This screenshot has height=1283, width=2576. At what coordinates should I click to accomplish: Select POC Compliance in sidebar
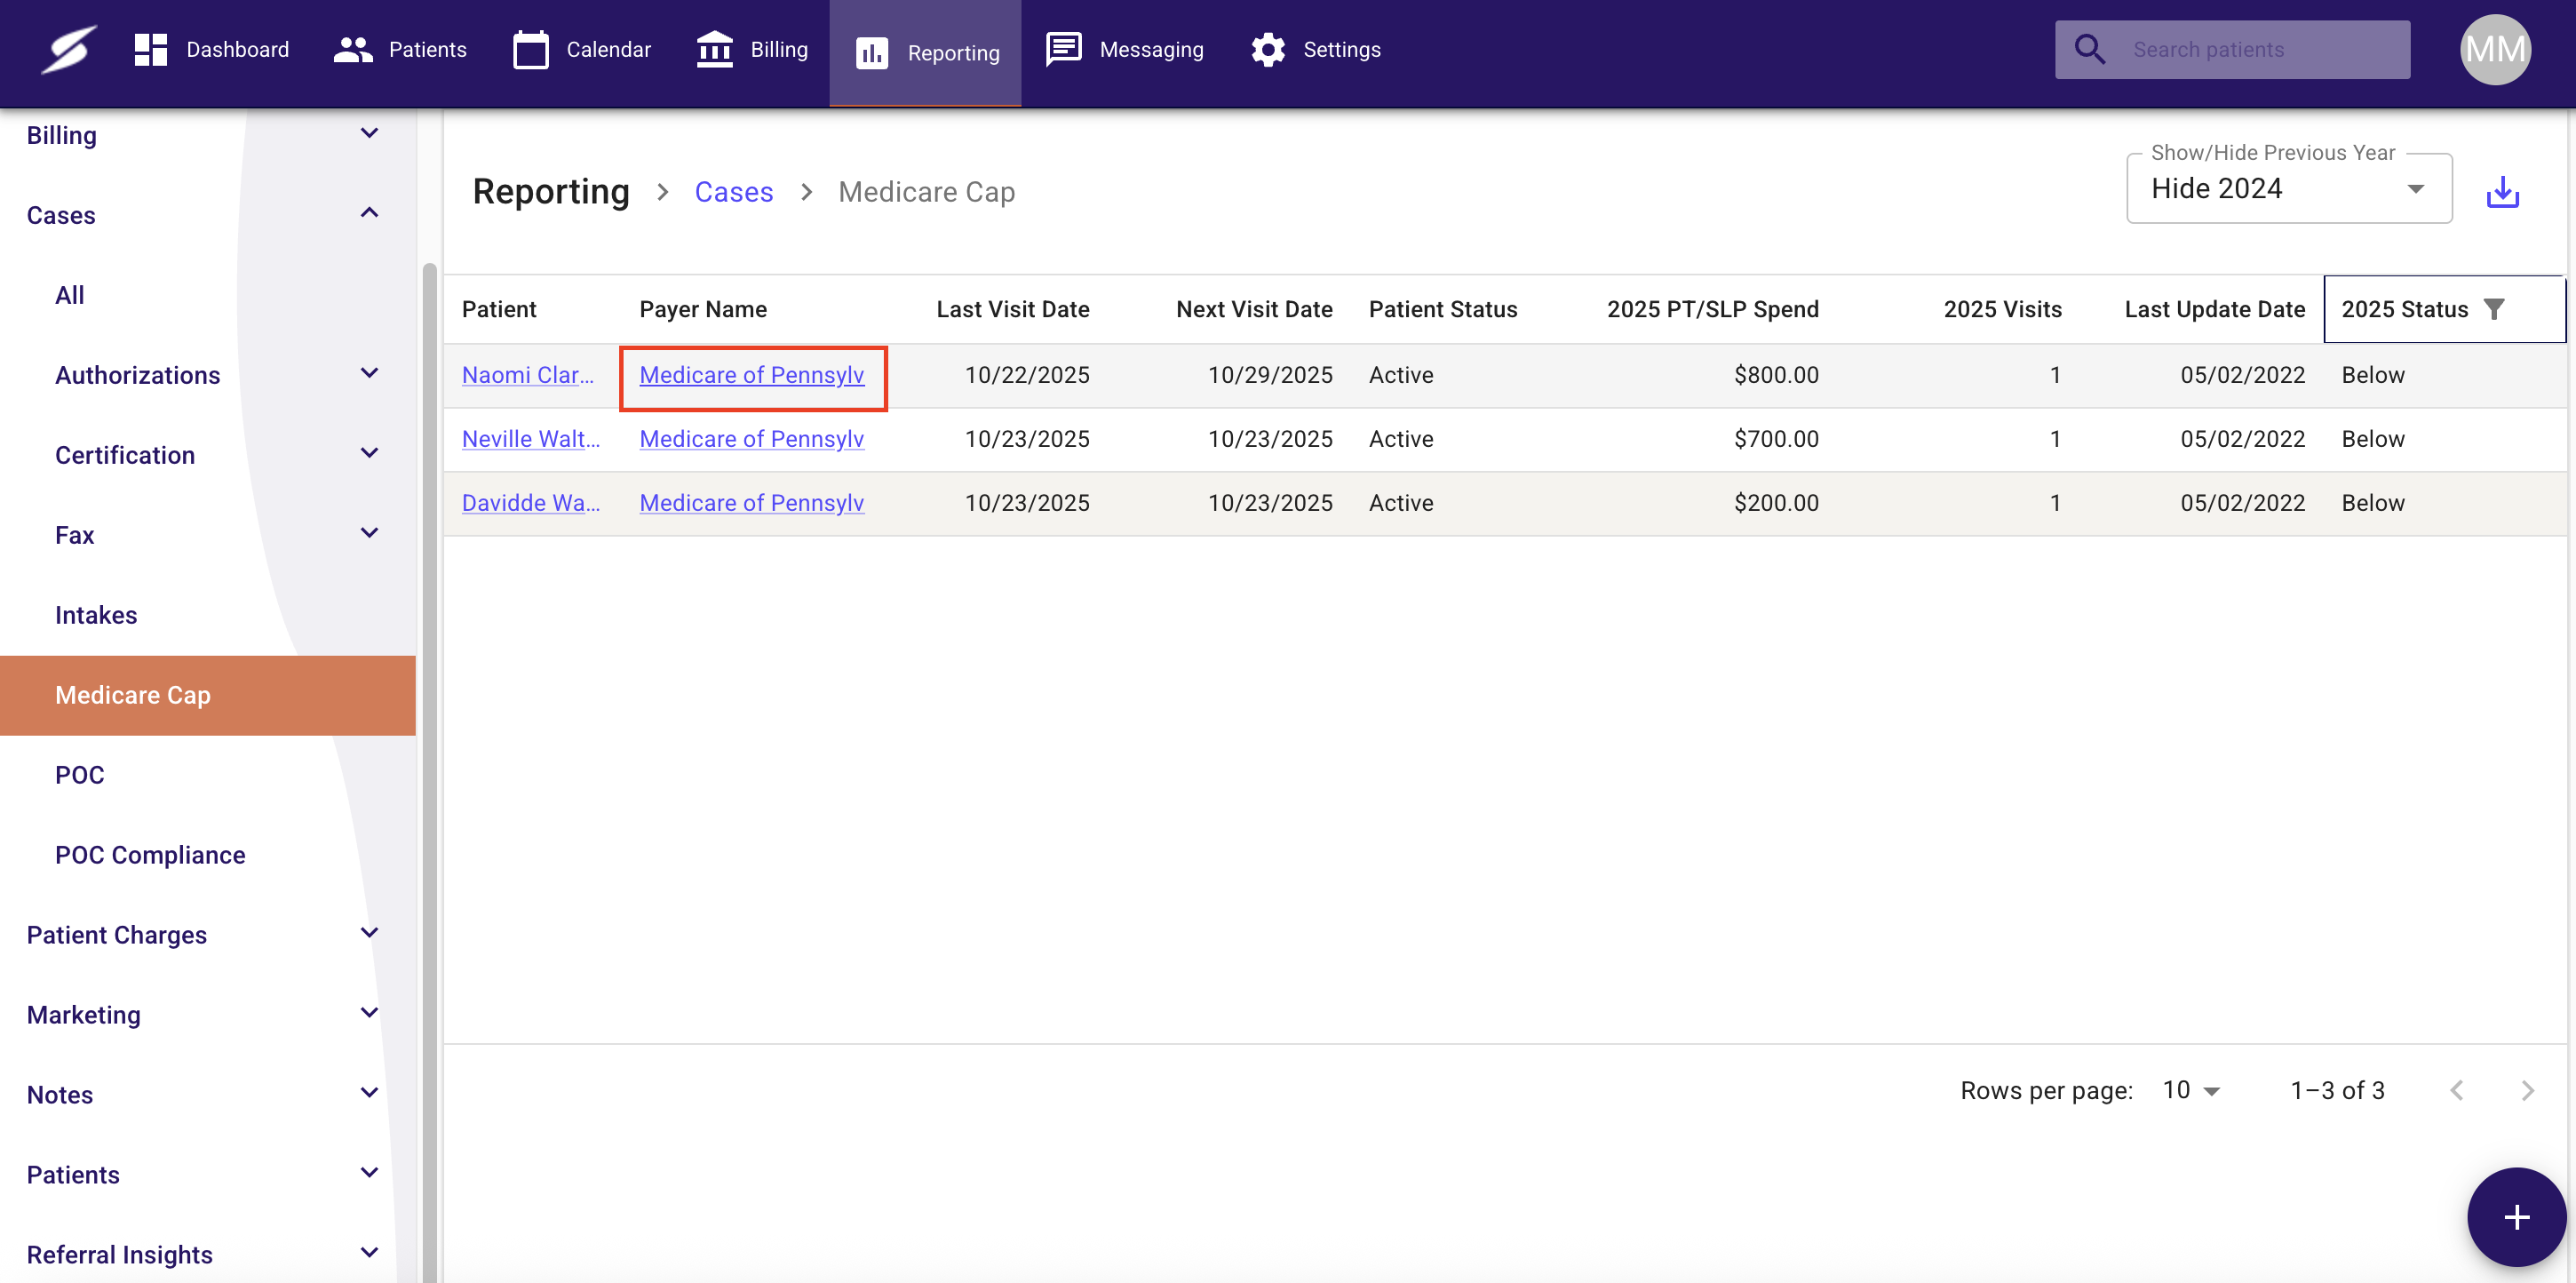(150, 854)
